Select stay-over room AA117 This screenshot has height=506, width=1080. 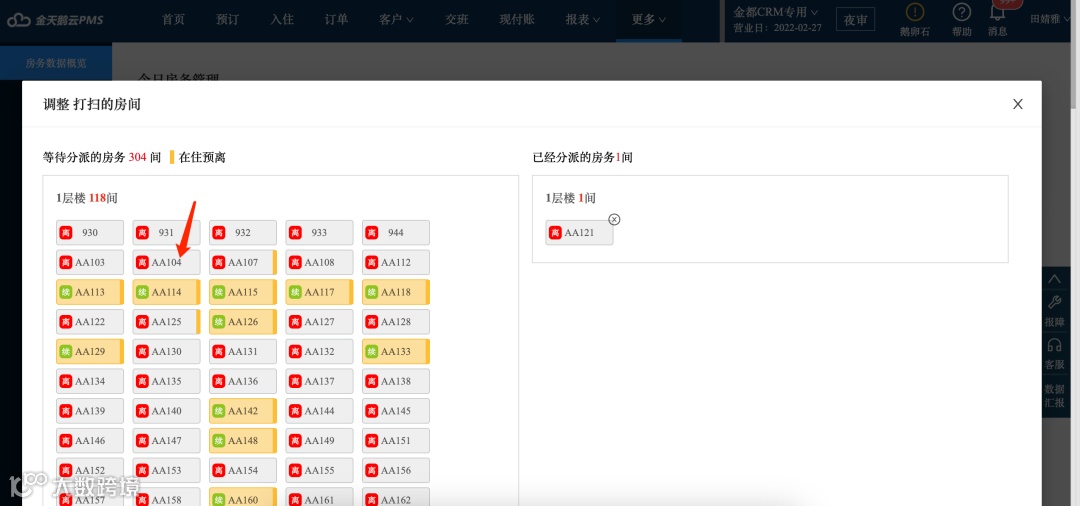click(320, 292)
